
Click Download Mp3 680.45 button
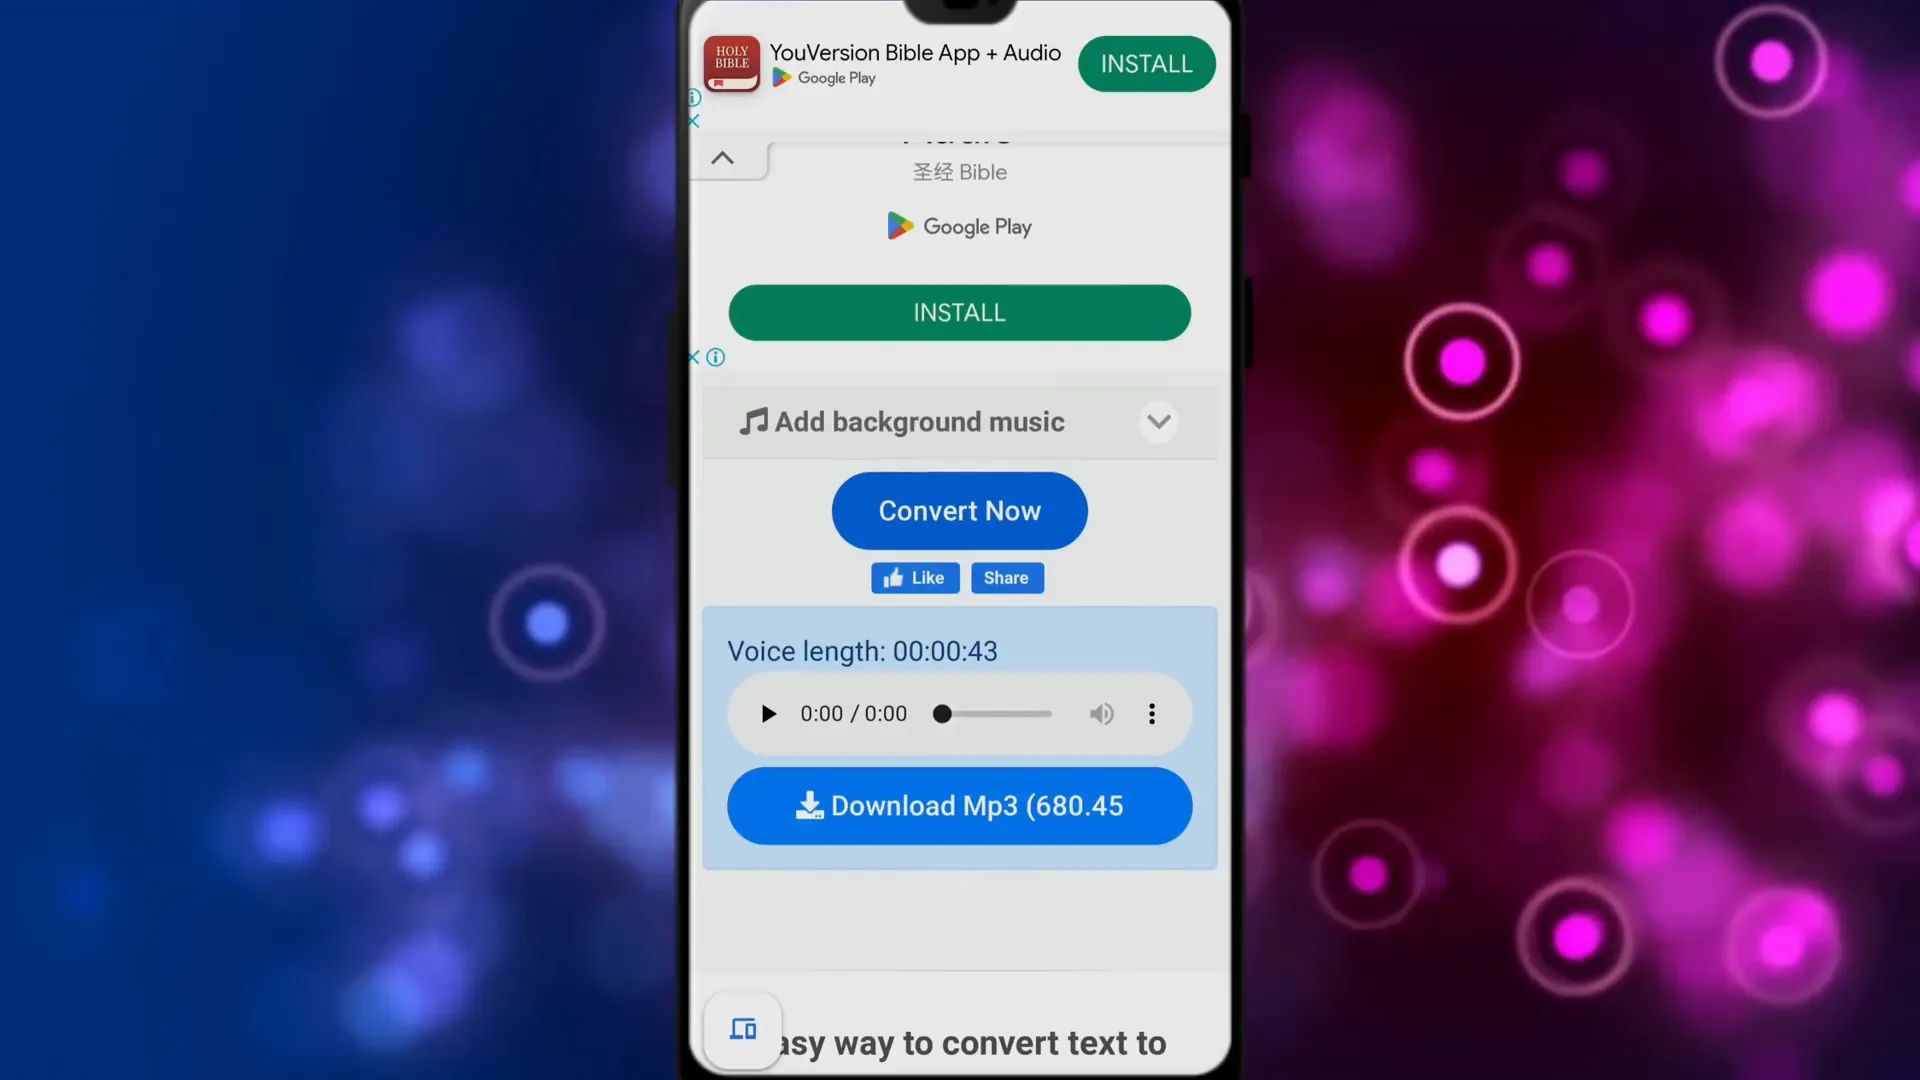click(960, 806)
